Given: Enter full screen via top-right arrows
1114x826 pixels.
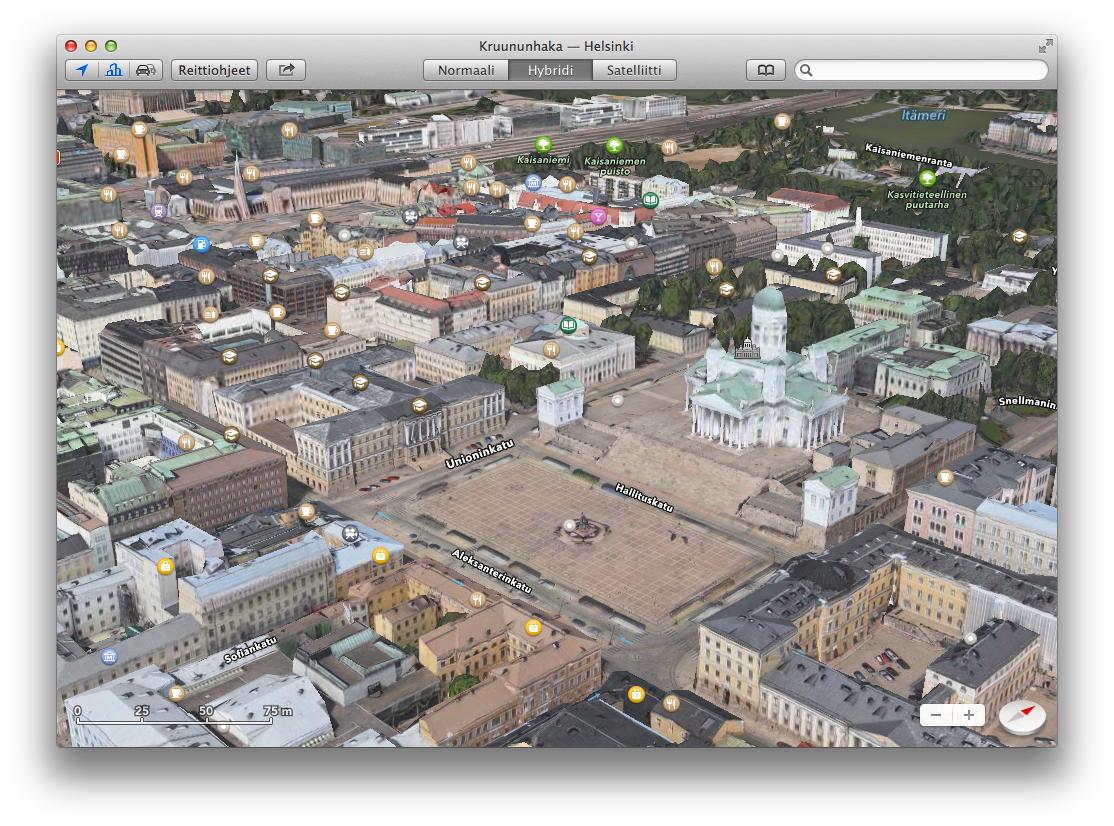Looking at the screenshot, I should (1045, 46).
